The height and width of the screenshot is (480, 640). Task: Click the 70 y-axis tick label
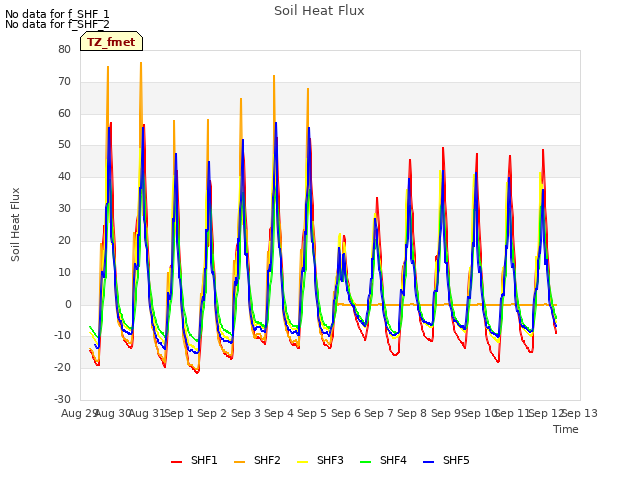click(64, 82)
